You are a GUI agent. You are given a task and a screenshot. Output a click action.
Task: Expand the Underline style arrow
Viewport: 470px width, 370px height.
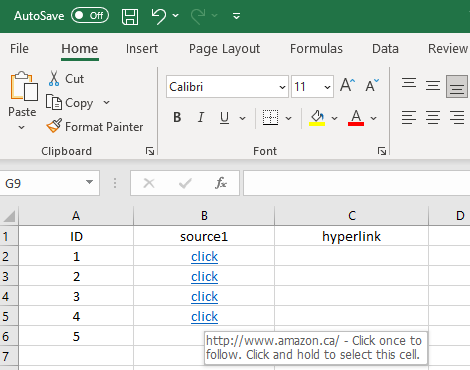coord(243,118)
